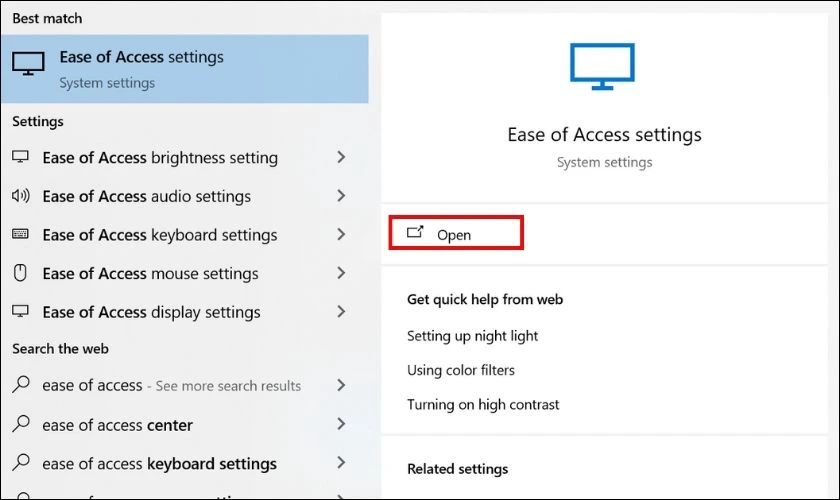Viewport: 840px width, 500px height.
Task: Open the Turning on high contrast help link
Action: [x=483, y=405]
